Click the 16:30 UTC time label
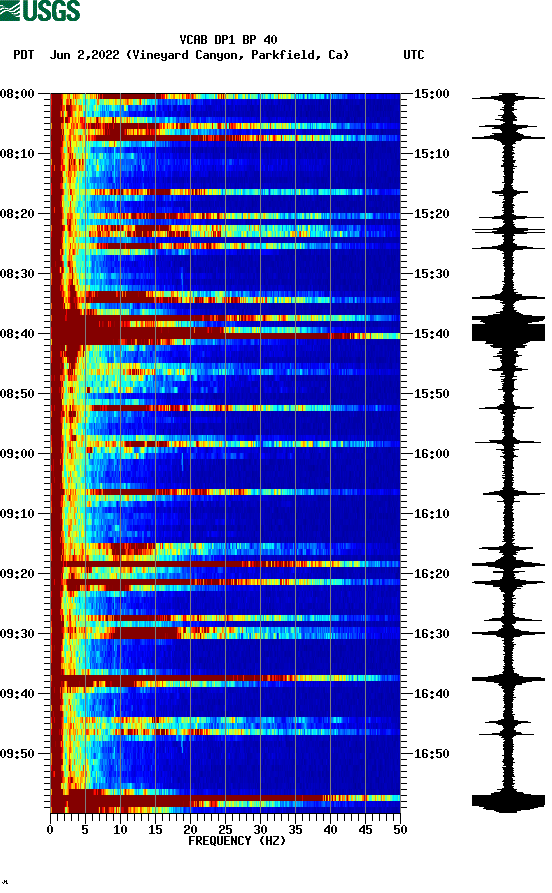 coord(431,634)
